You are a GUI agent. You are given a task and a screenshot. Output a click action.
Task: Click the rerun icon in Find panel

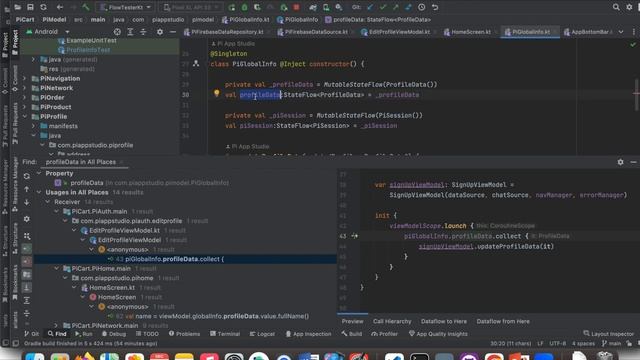[x=27, y=176]
